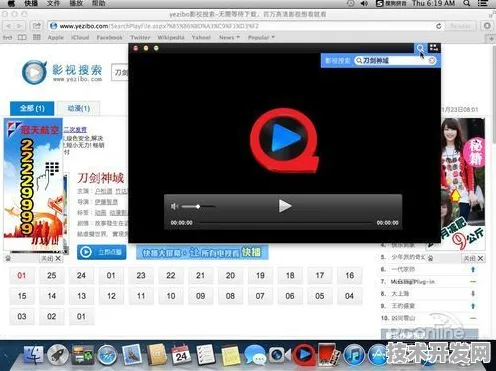Open the Finder icon in the Dock
The height and width of the screenshot is (371, 496).
[x=33, y=355]
